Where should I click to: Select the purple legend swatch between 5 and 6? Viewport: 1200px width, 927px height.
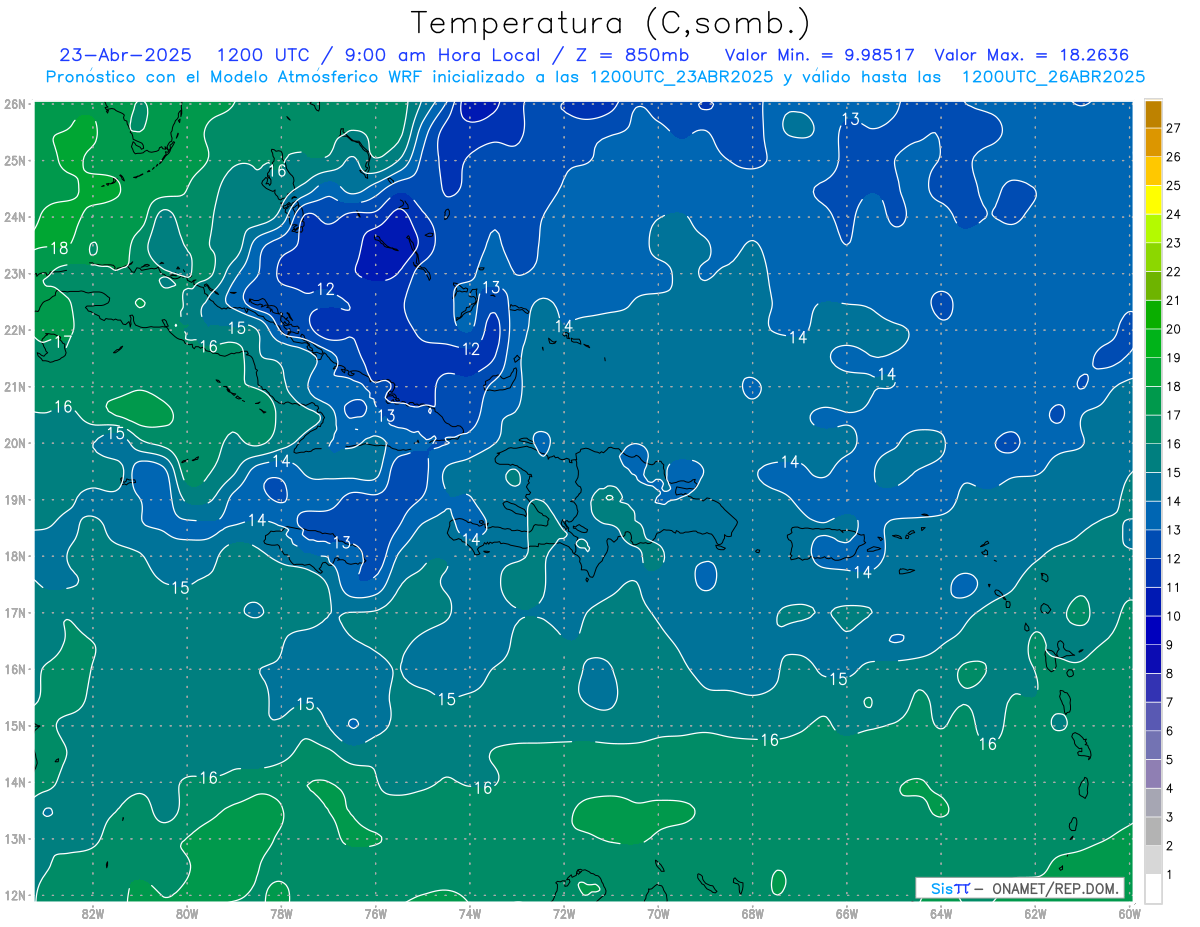(x=1154, y=746)
